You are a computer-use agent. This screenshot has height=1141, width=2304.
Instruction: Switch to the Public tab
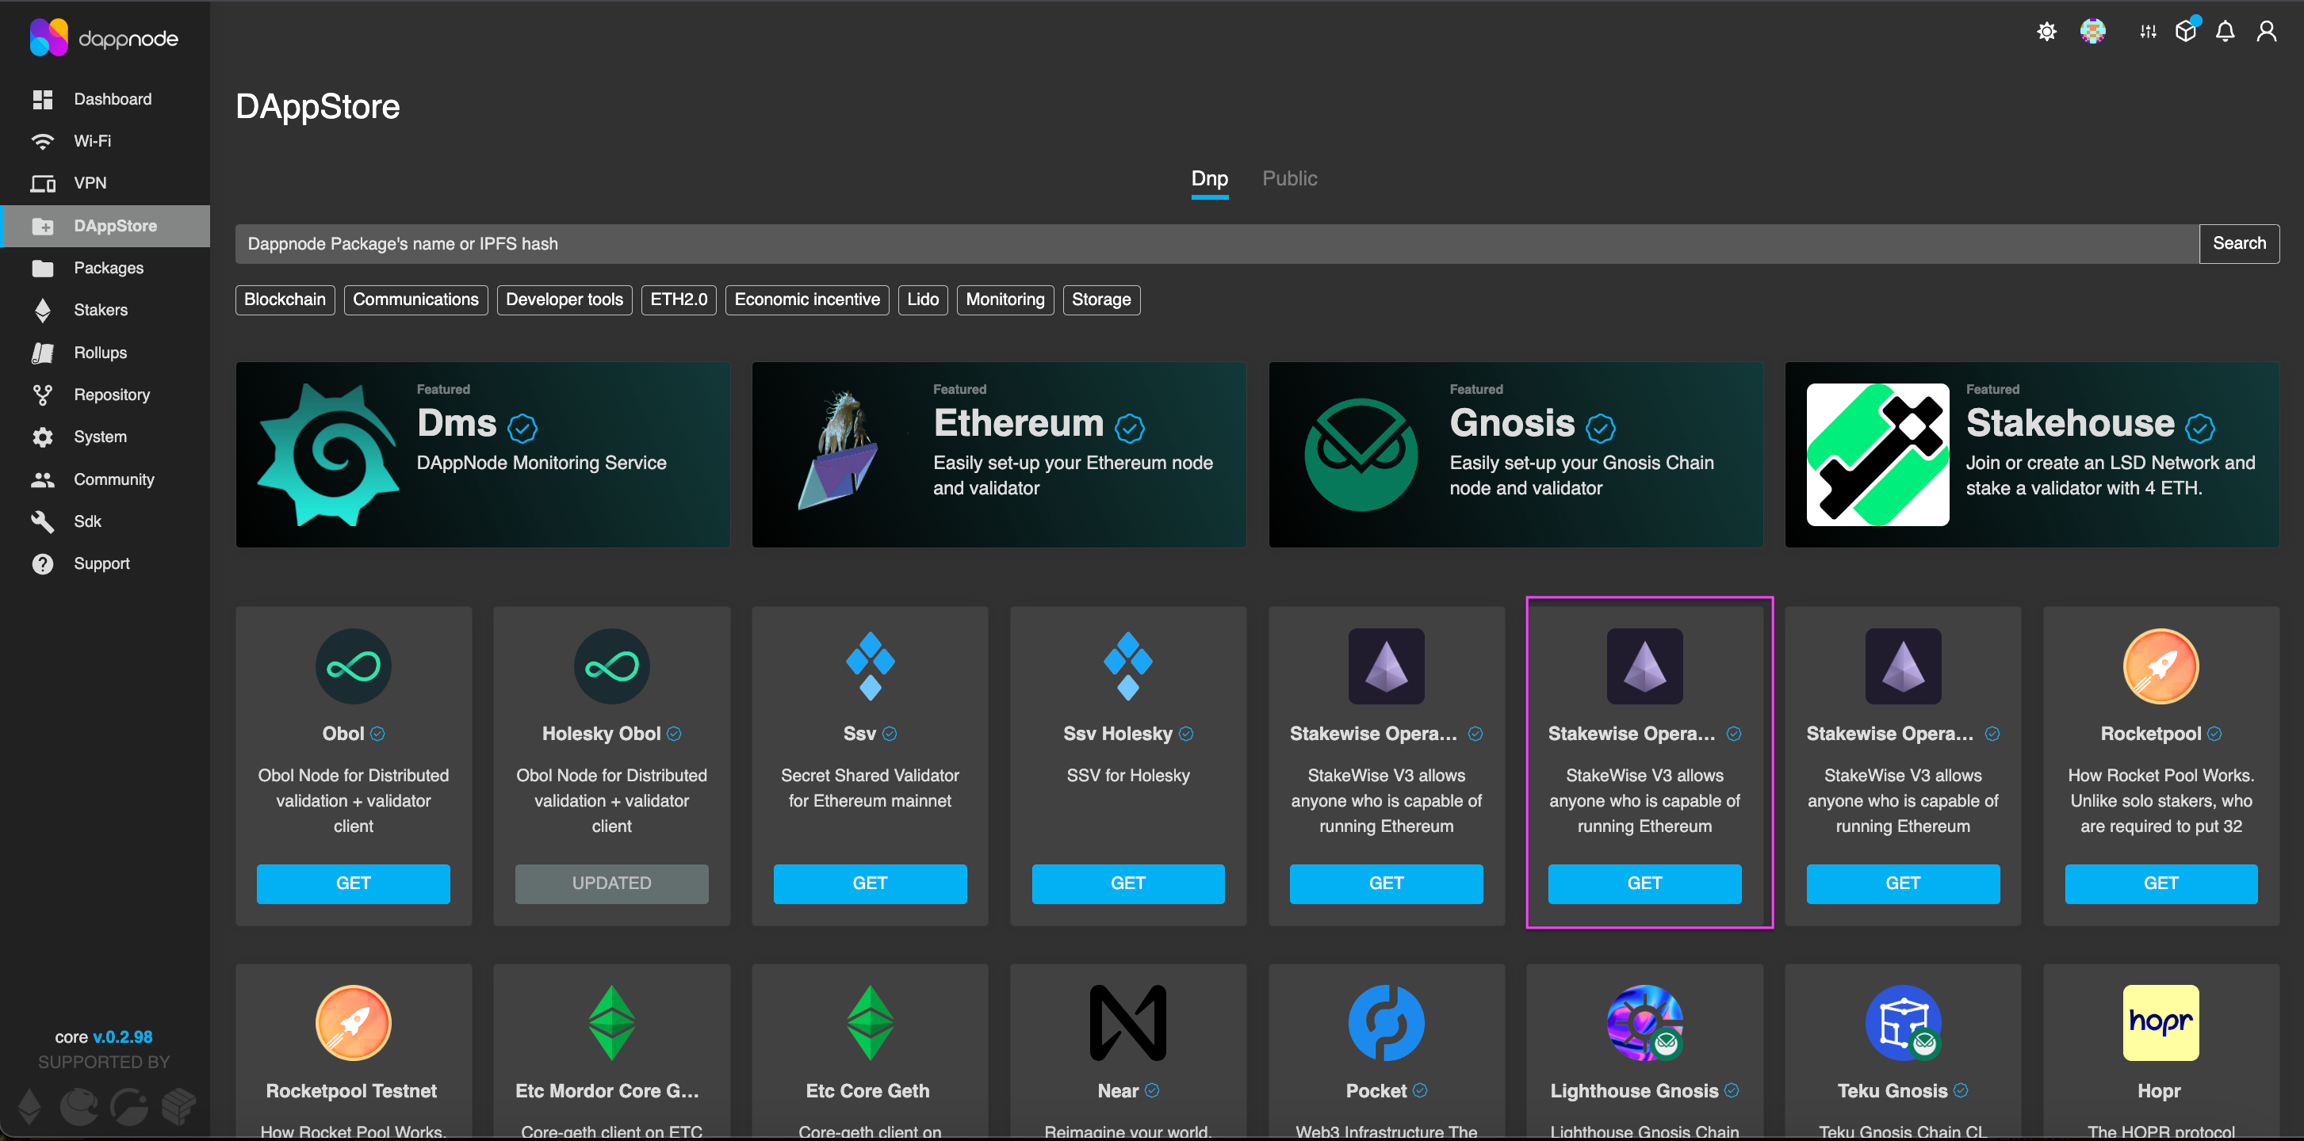1289,178
